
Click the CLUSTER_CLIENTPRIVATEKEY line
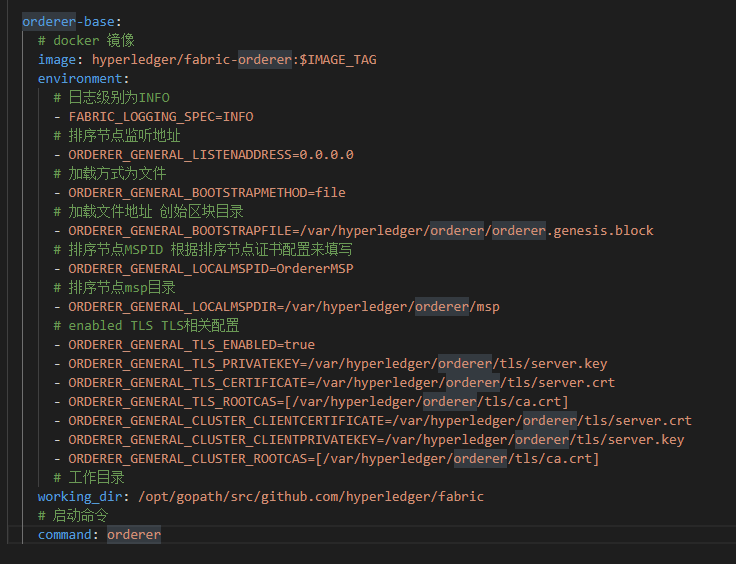pos(369,440)
